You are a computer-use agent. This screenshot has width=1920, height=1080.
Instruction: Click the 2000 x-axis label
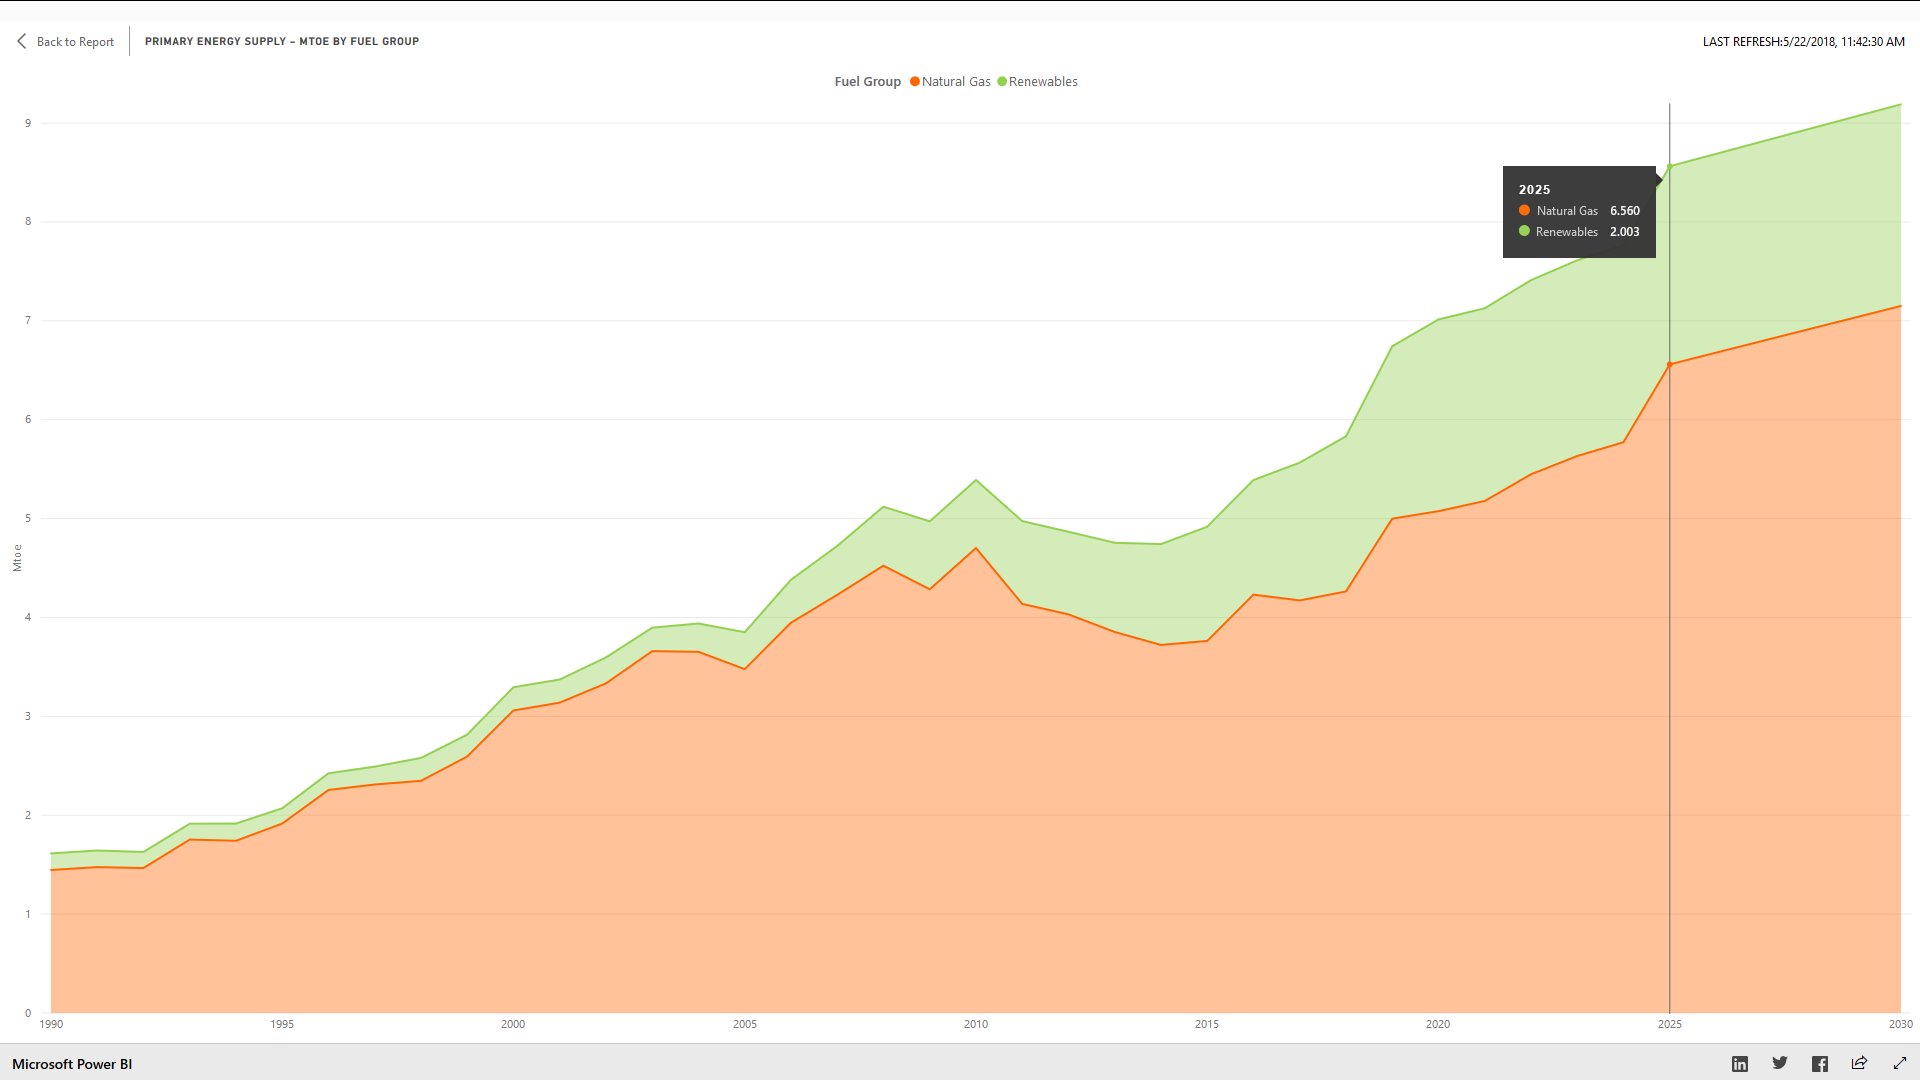pos(512,1024)
